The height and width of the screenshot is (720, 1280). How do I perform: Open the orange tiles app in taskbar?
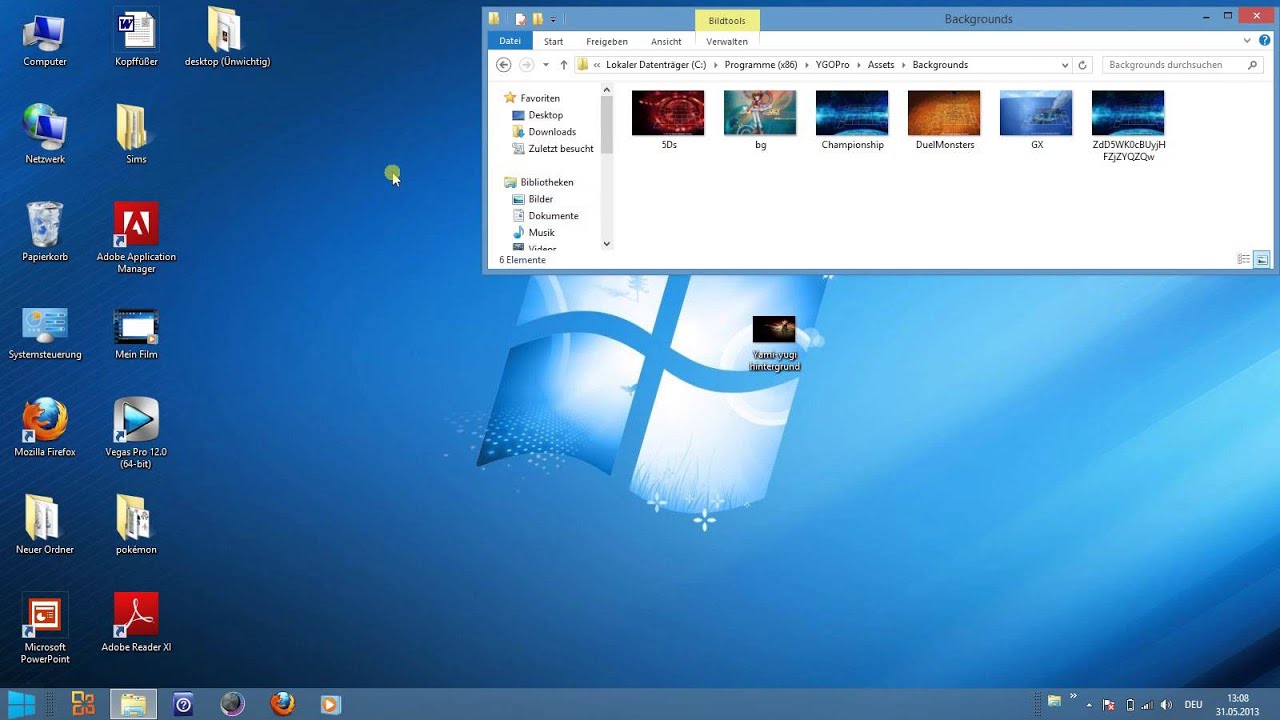83,704
